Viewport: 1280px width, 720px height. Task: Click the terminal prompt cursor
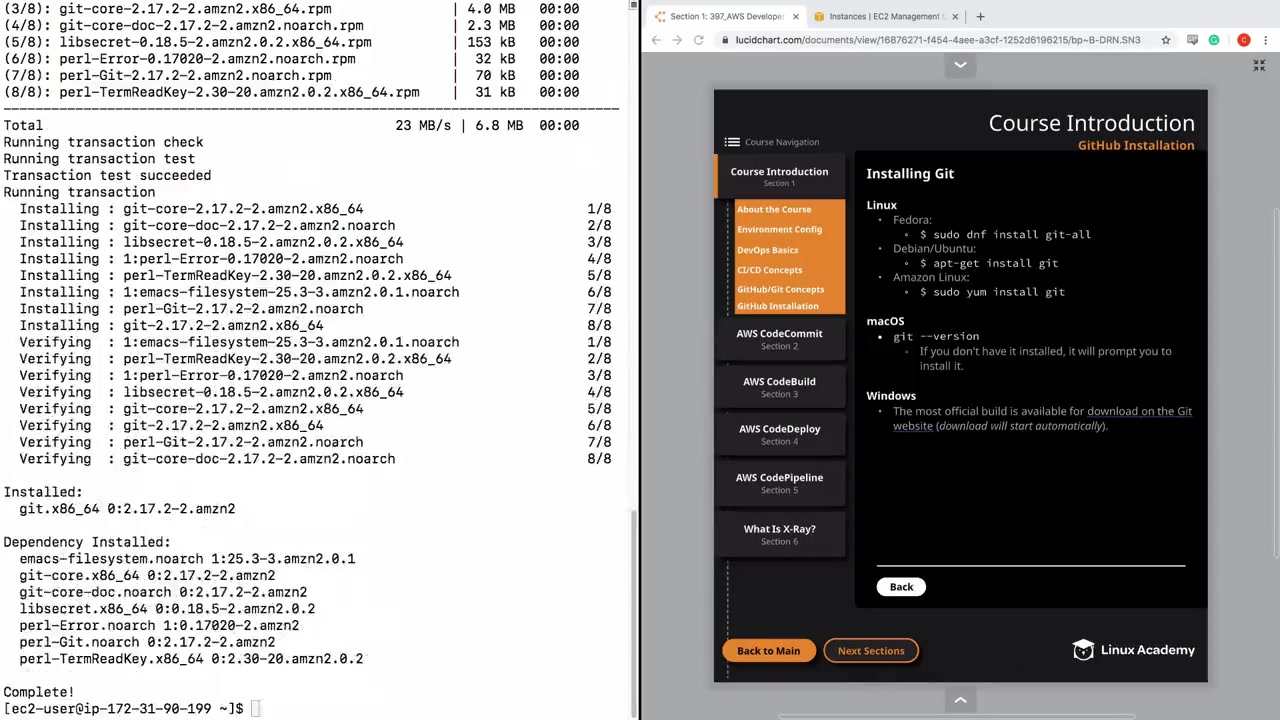(256, 709)
